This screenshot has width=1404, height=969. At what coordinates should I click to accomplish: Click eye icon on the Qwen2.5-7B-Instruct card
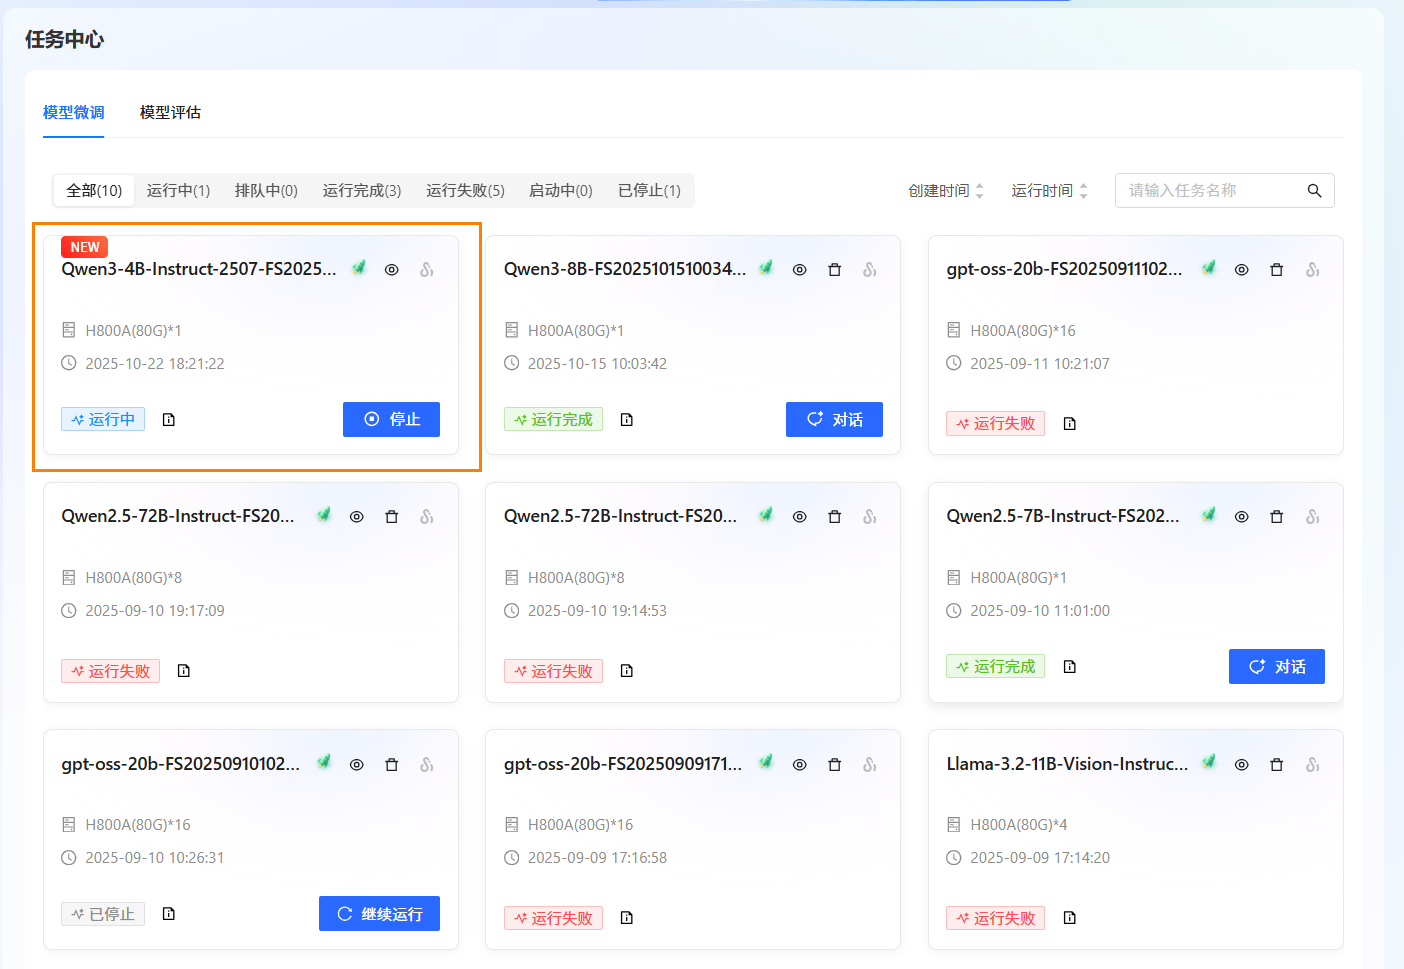1241,517
